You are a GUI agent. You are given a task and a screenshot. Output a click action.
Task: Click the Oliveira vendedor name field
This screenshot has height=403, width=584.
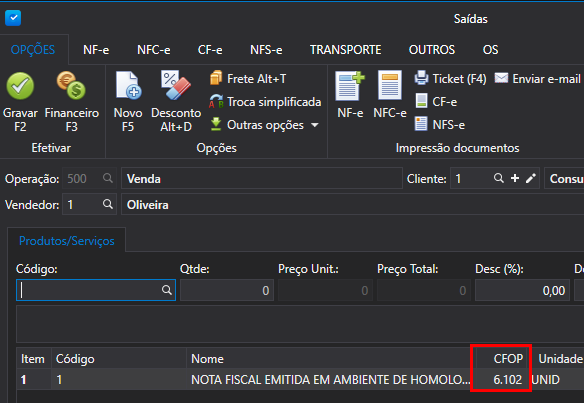point(352,204)
